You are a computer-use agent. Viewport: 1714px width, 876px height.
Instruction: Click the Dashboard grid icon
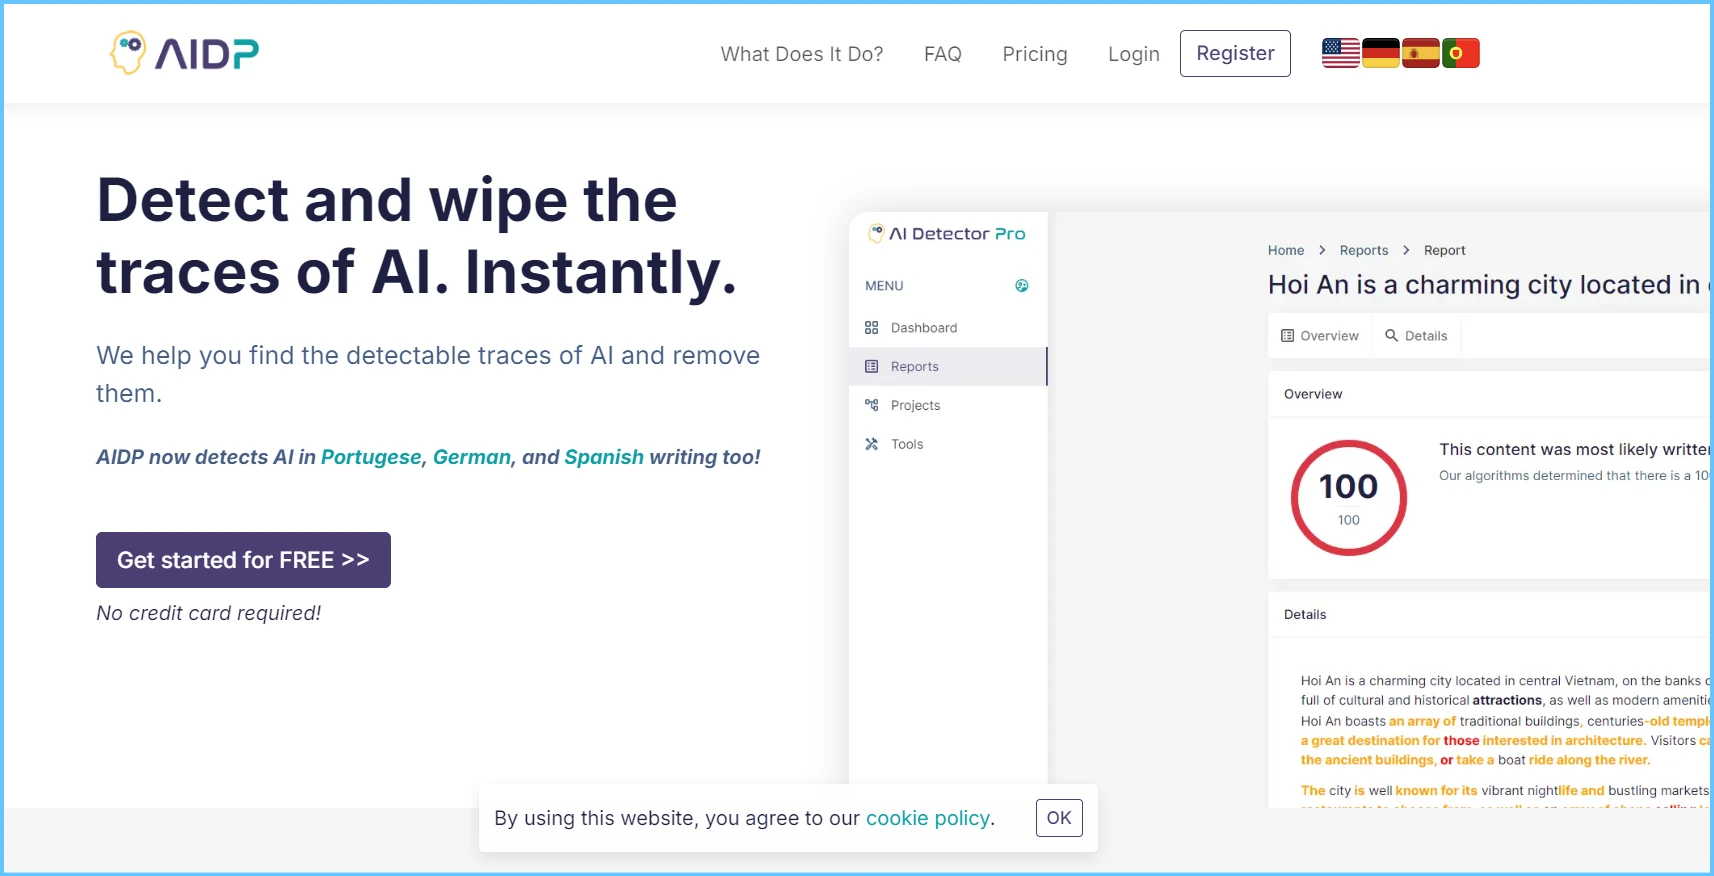pos(872,328)
